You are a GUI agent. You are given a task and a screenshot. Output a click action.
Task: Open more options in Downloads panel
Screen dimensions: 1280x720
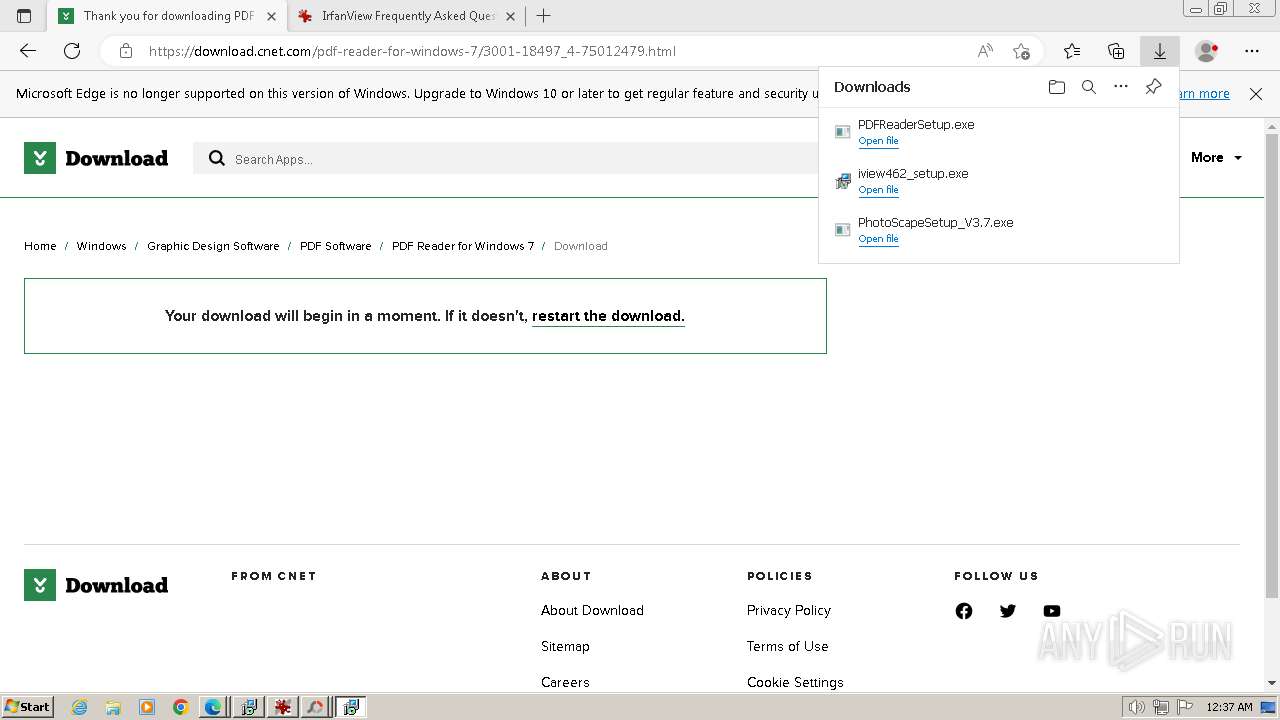[x=1121, y=87]
